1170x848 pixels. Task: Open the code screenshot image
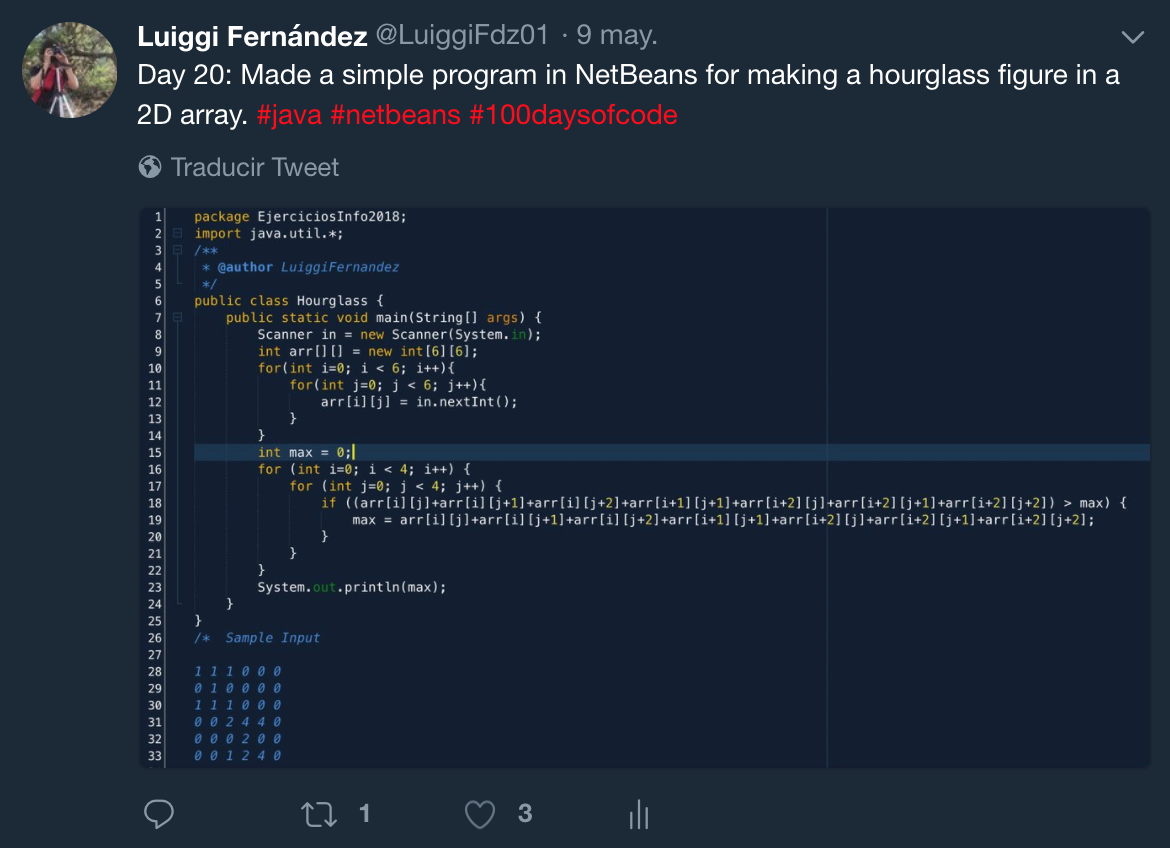(645, 487)
